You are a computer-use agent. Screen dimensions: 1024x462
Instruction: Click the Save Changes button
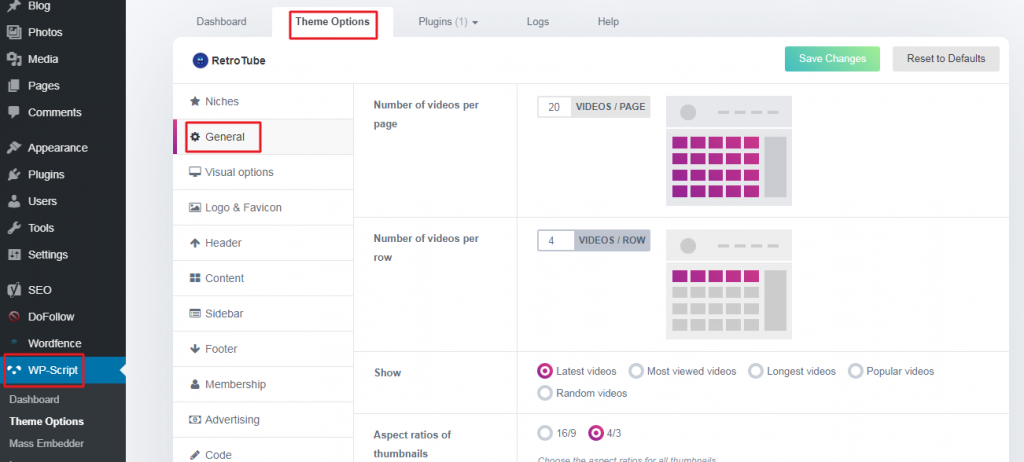(x=832, y=59)
